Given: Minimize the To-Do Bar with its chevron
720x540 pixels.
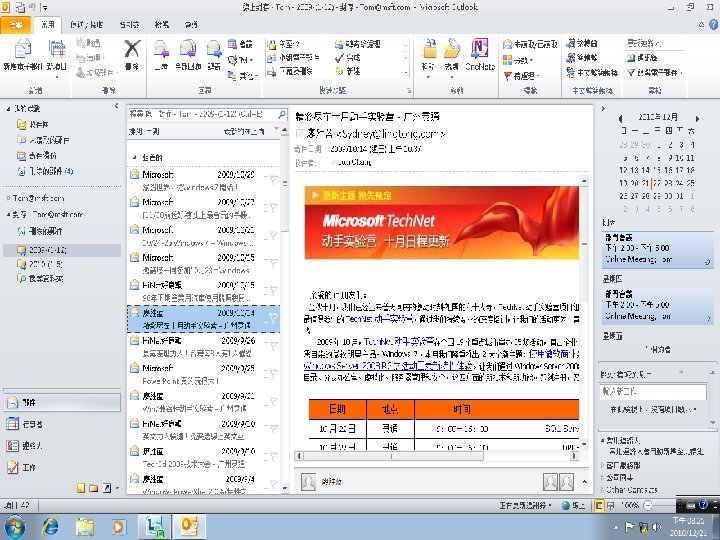Looking at the screenshot, I should (603, 109).
